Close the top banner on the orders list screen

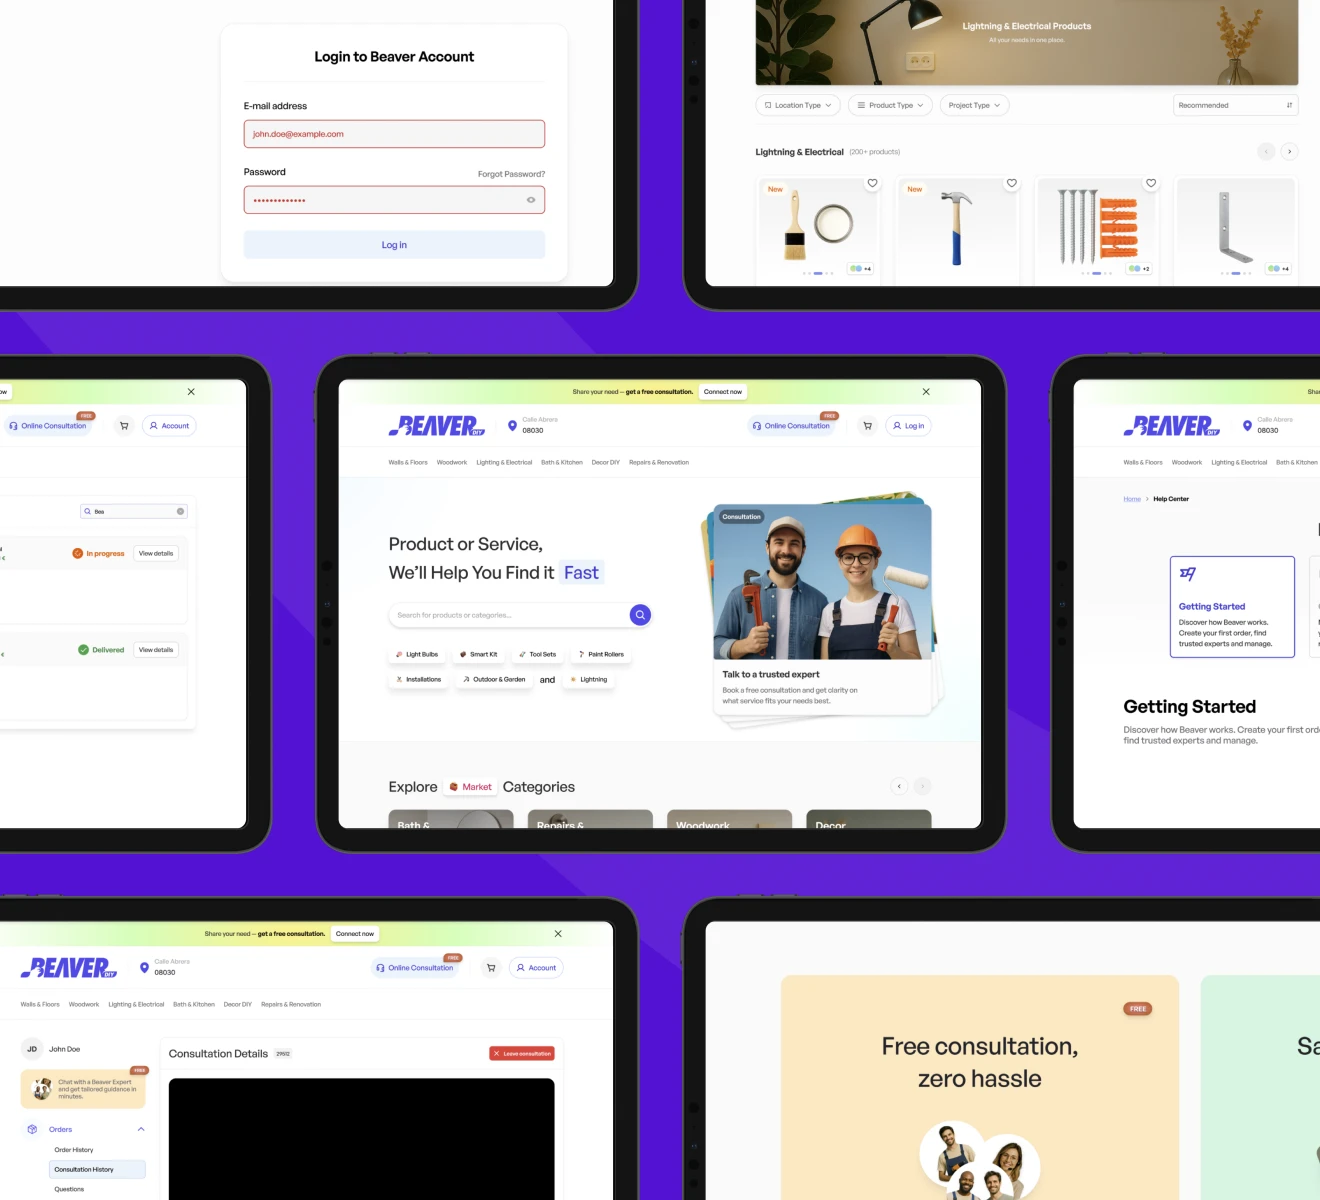click(x=191, y=392)
